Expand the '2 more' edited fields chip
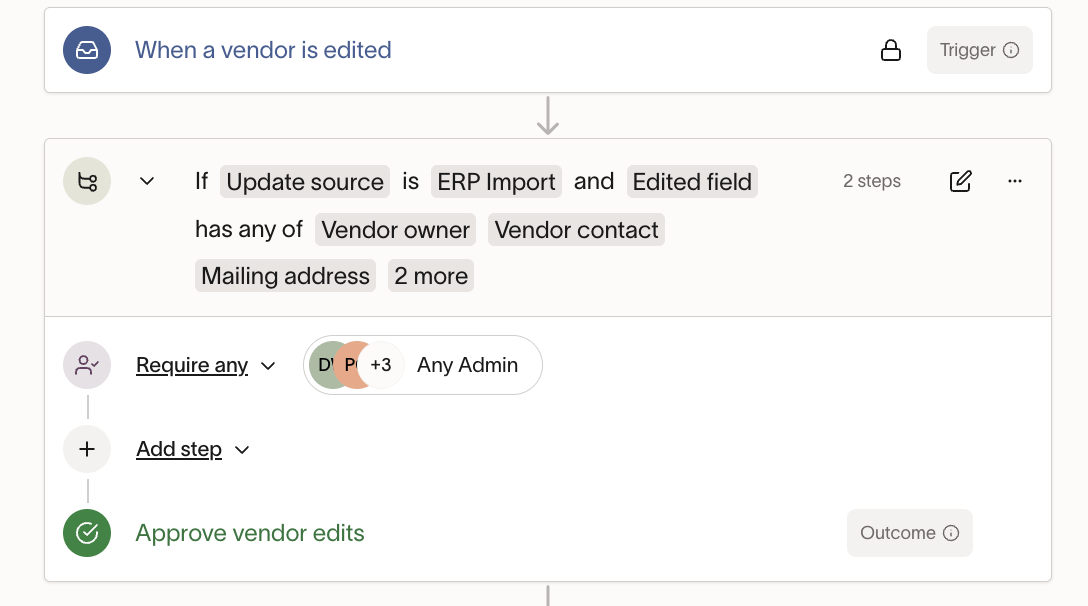This screenshot has width=1088, height=606. pos(431,276)
